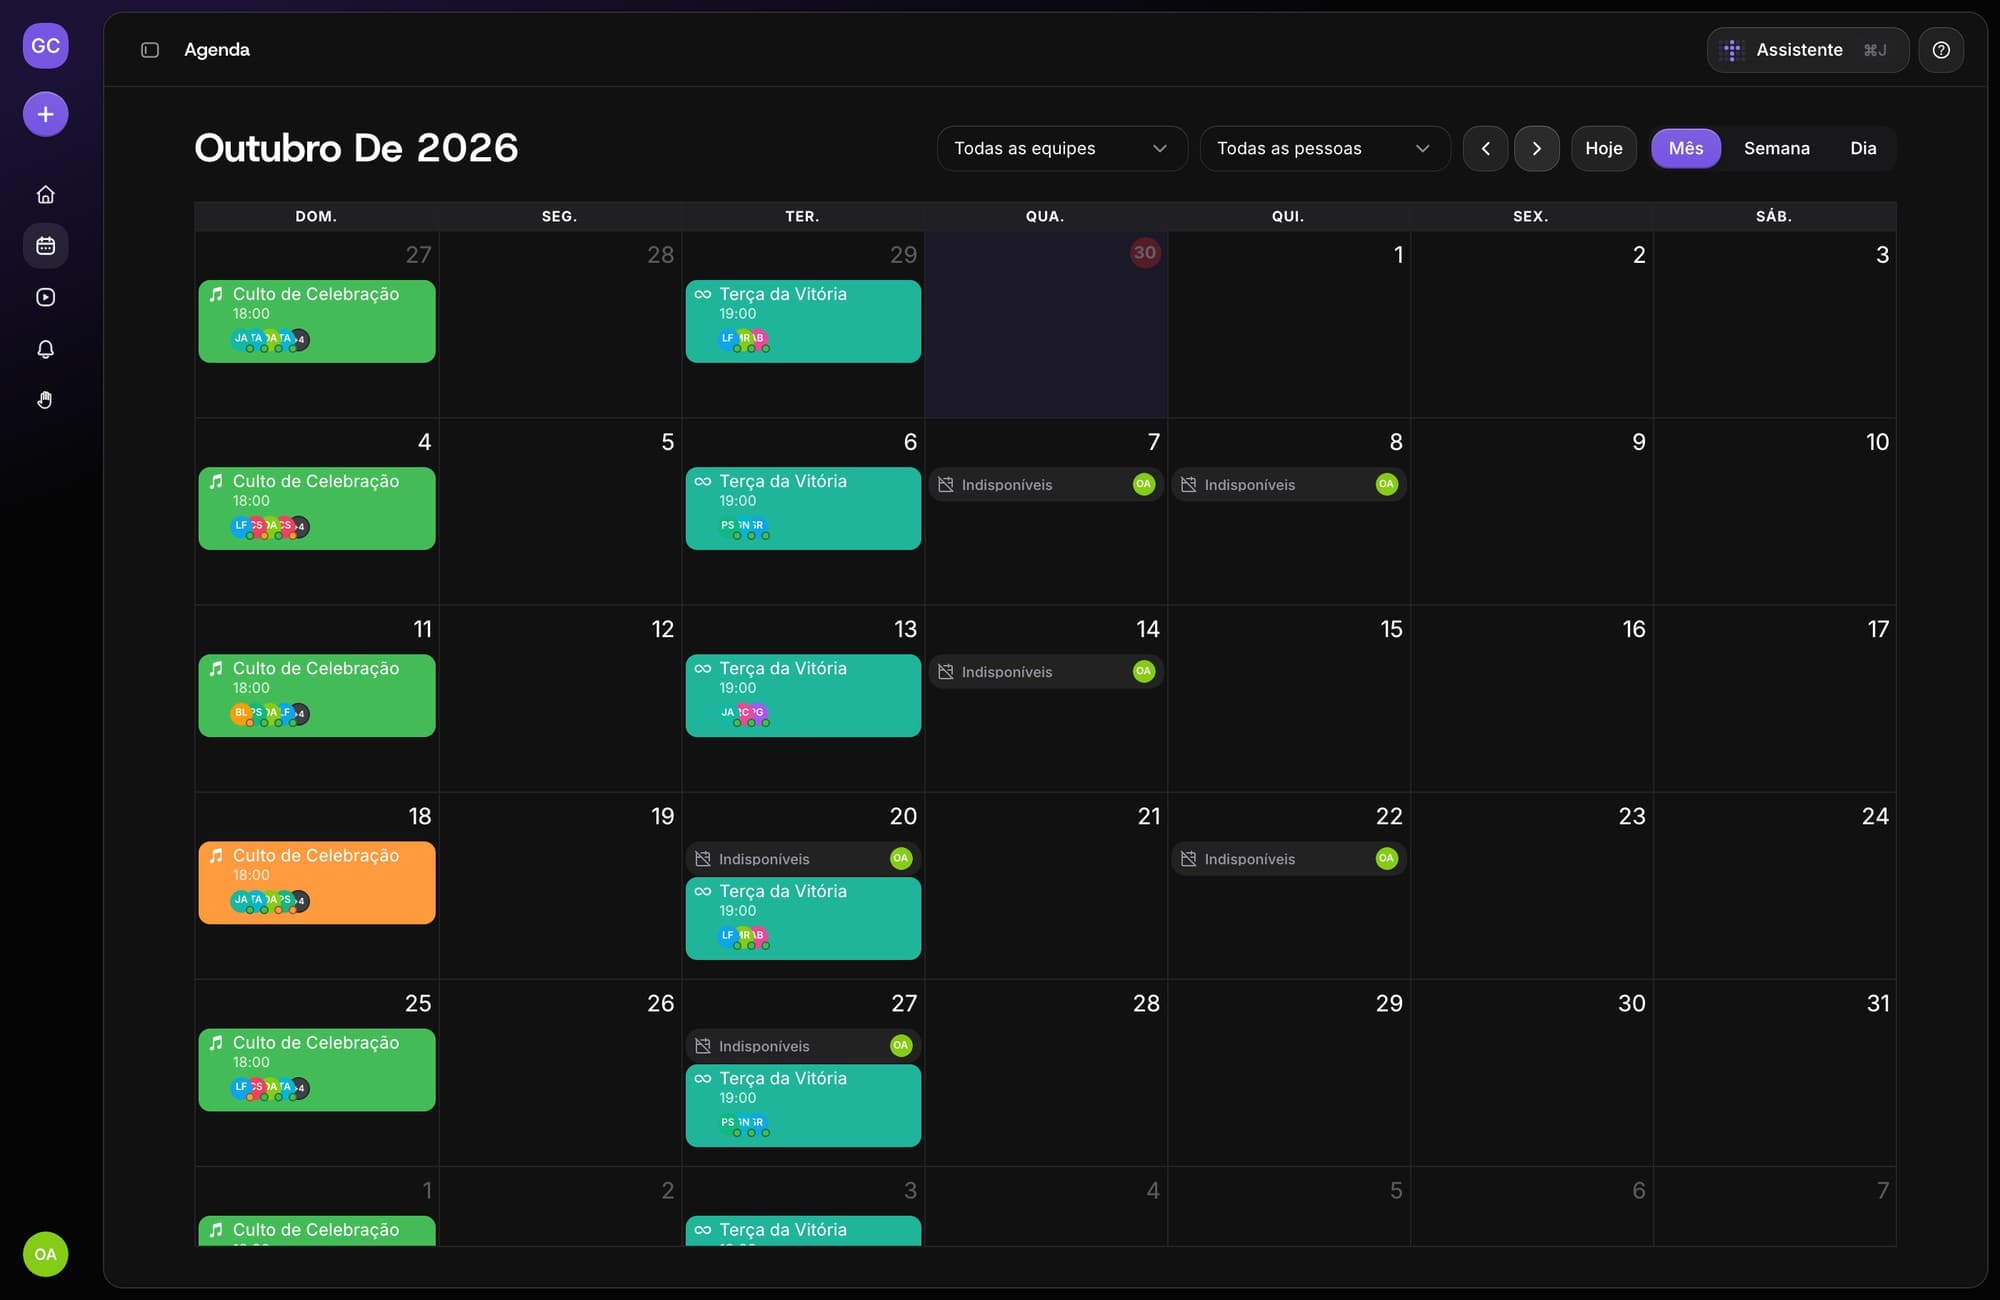This screenshot has width=2000, height=1300.
Task: Click the hand icon in sidebar
Action: tap(45, 400)
